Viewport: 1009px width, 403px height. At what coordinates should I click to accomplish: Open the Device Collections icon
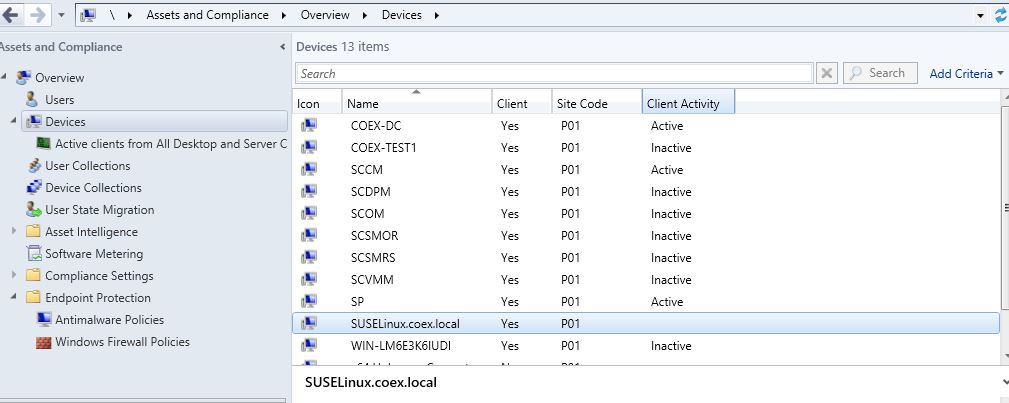[33, 188]
